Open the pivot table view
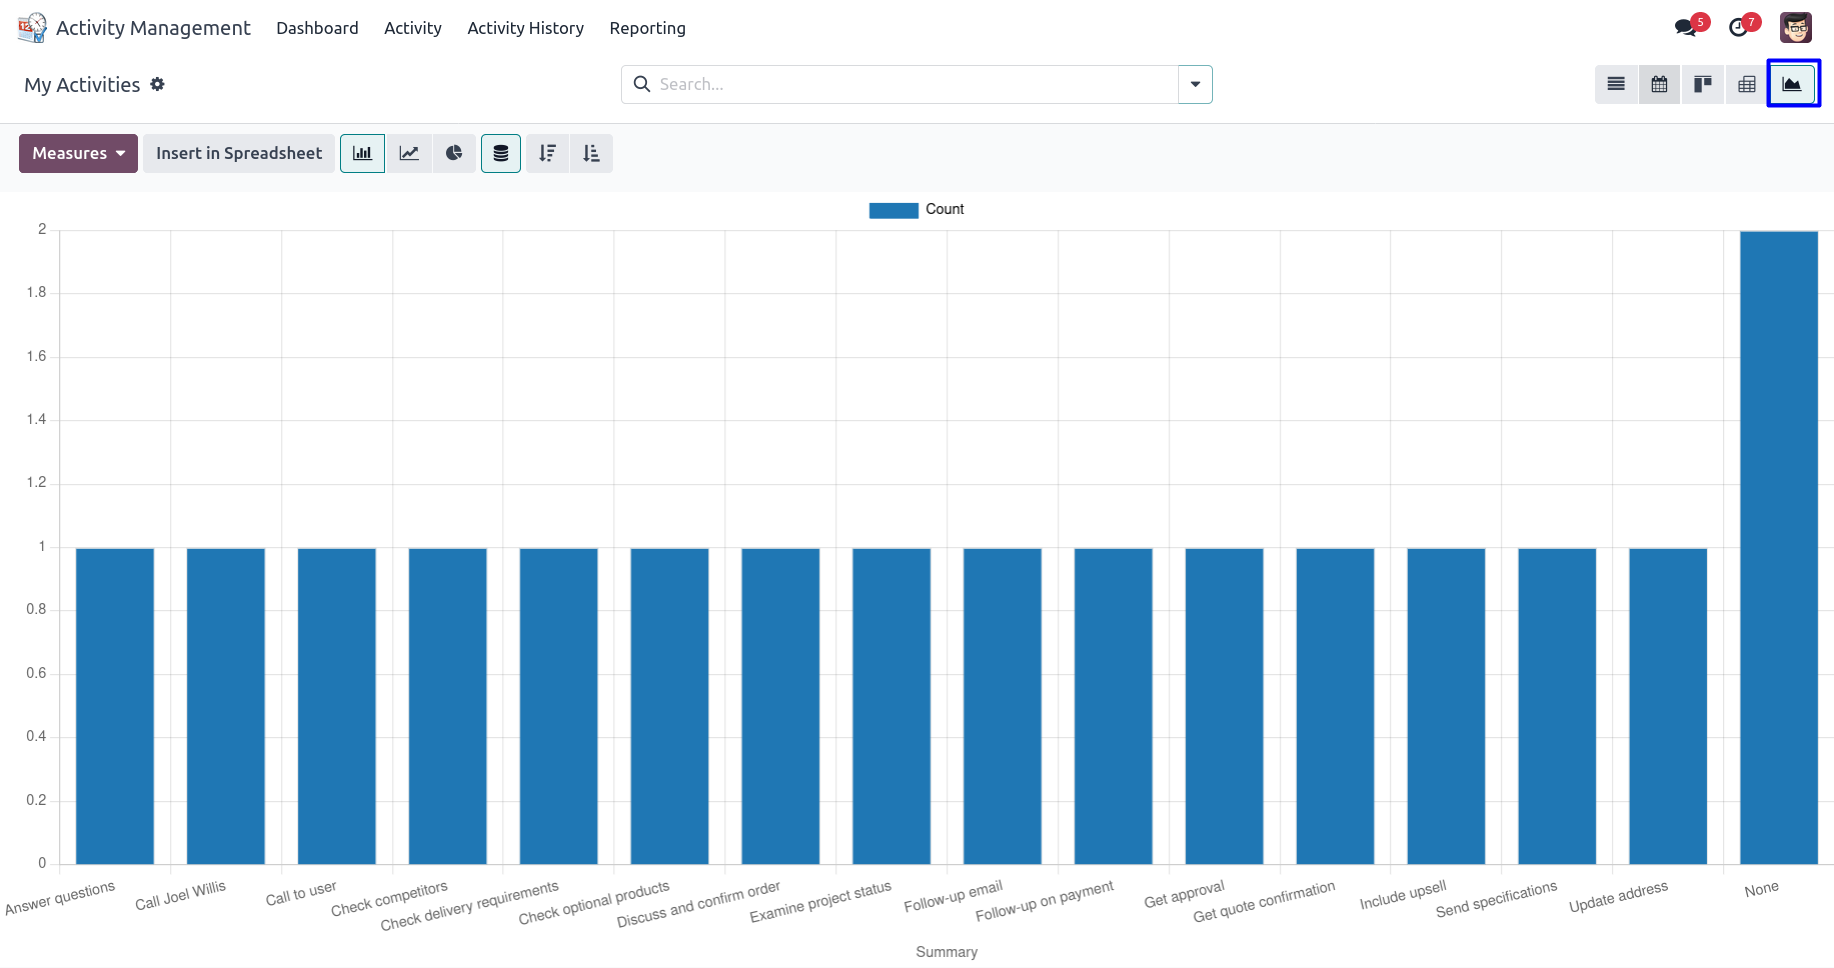 1747,84
